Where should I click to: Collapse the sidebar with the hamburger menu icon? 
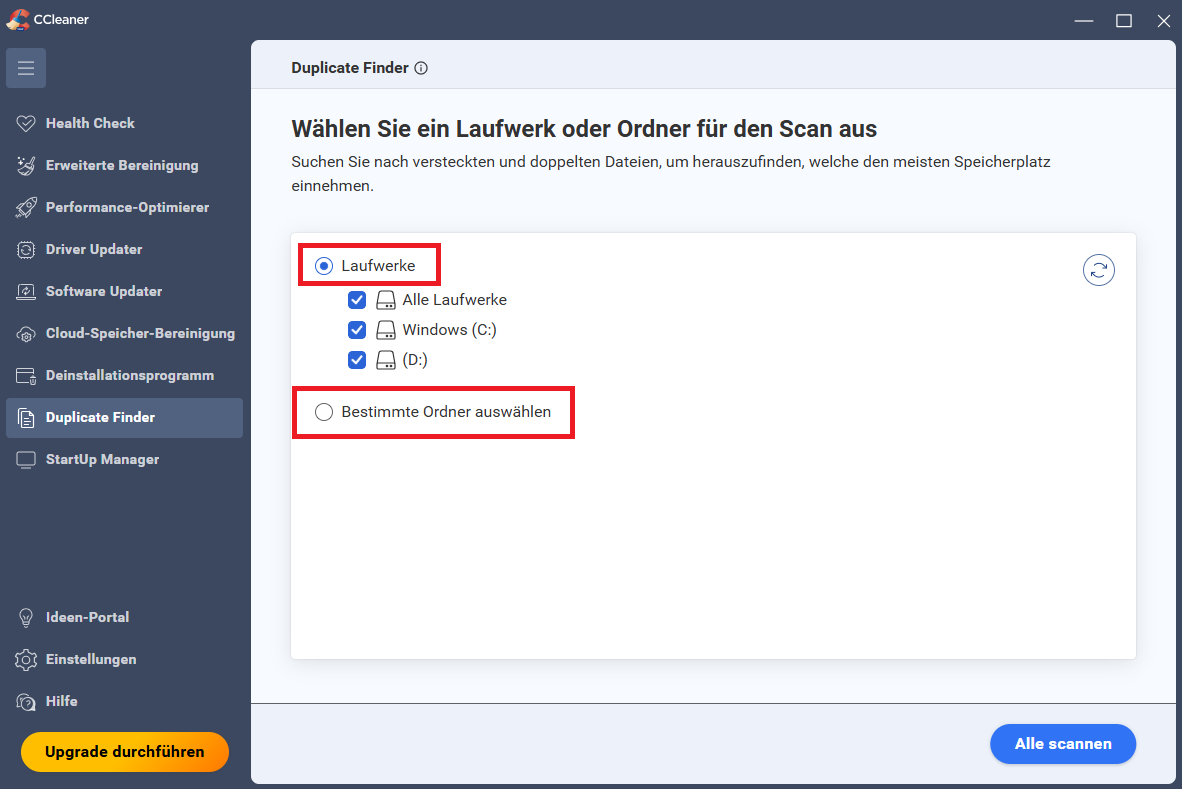coord(26,68)
